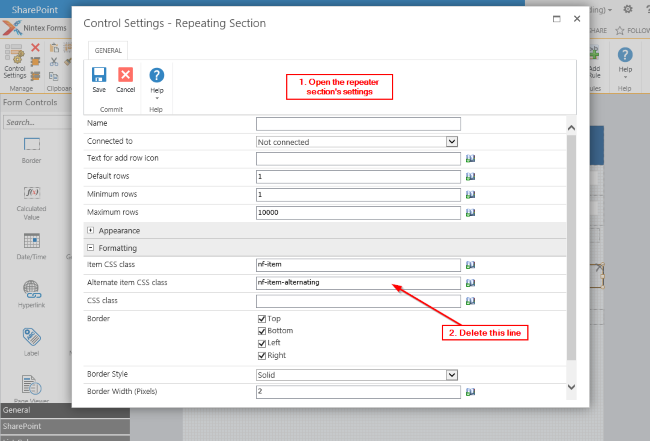Screen dimensions: 650x441
Task: Switch to the GENERAL tab
Action: coord(108,51)
